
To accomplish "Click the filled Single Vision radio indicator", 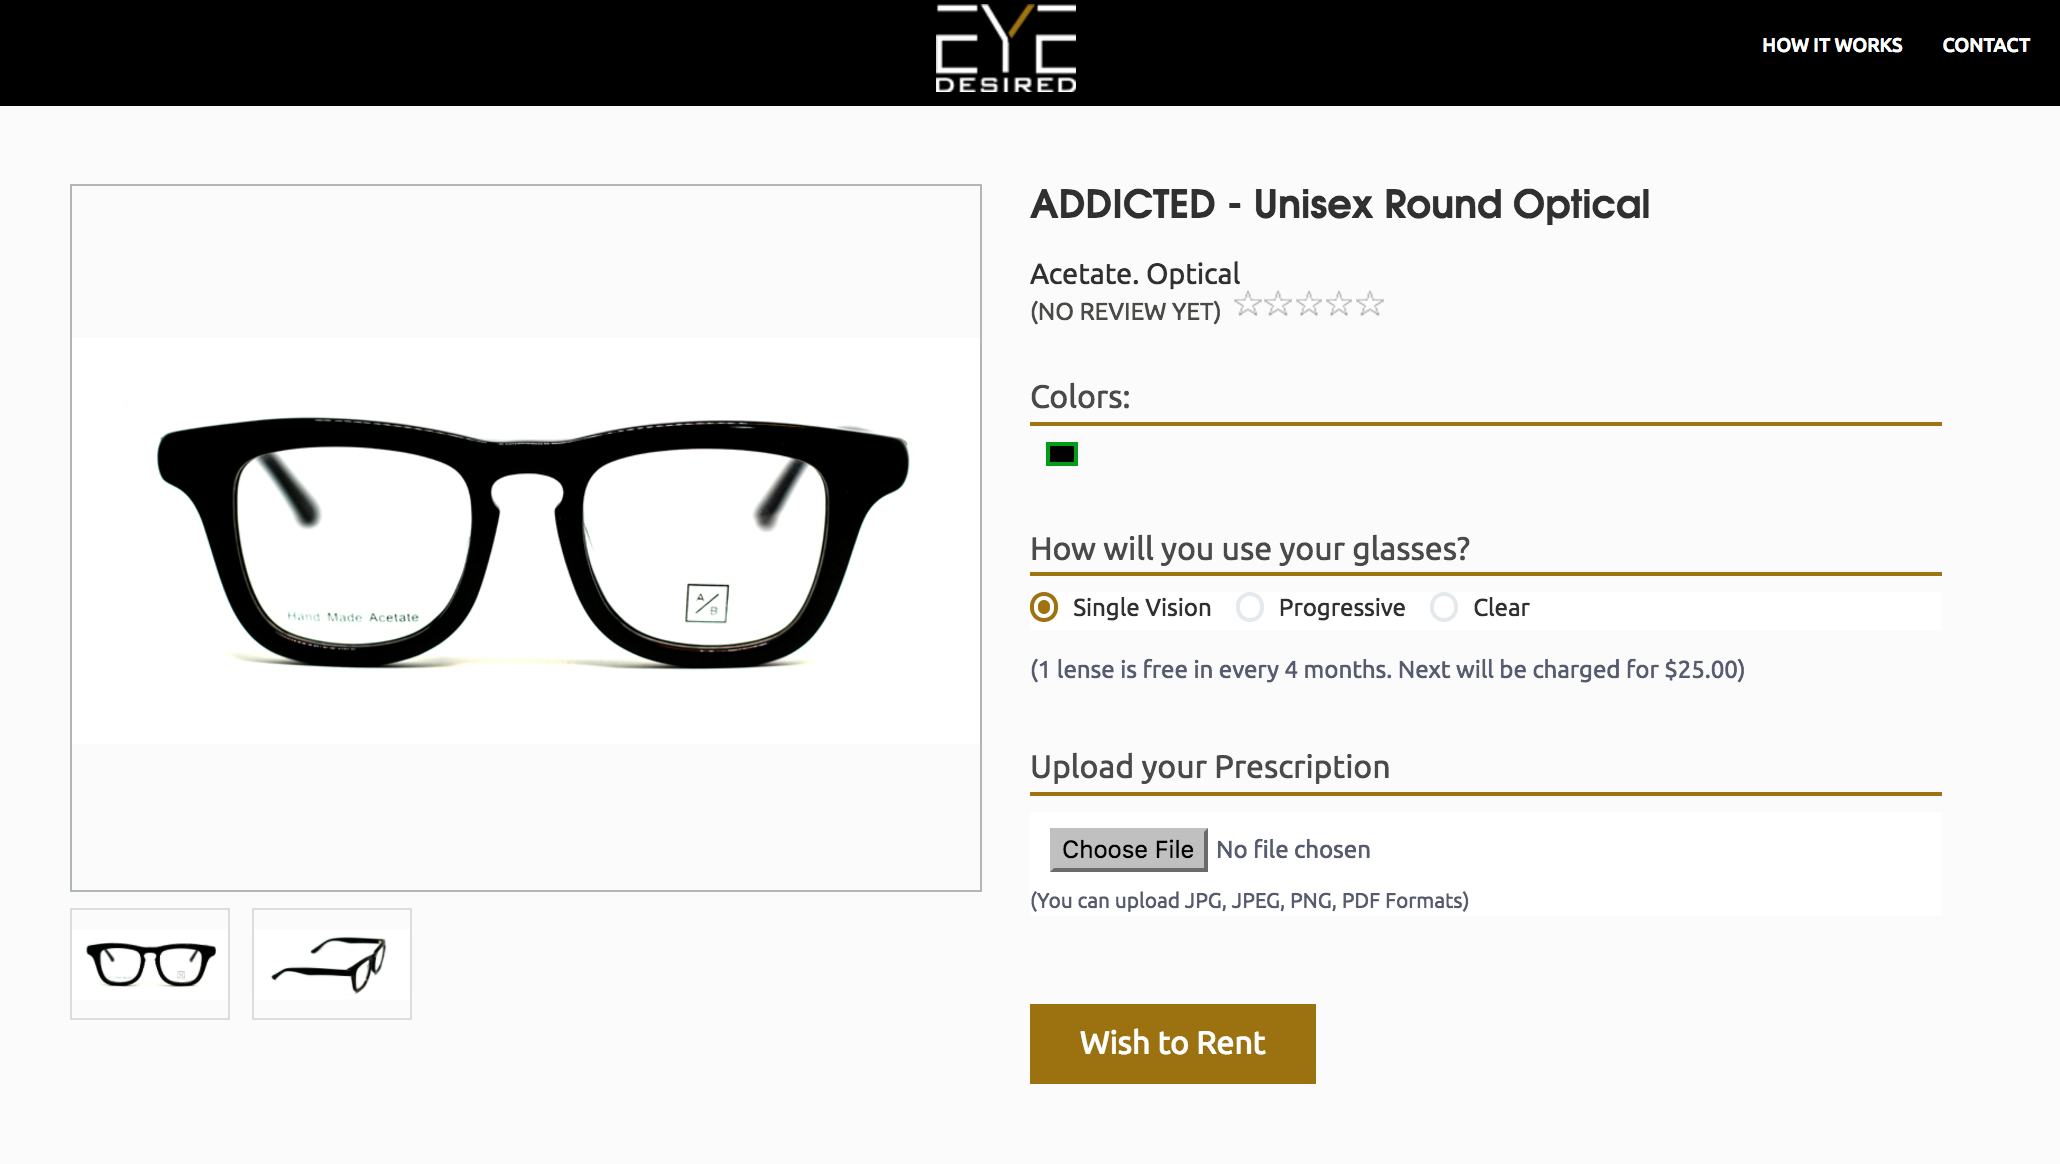I will click(x=1043, y=607).
